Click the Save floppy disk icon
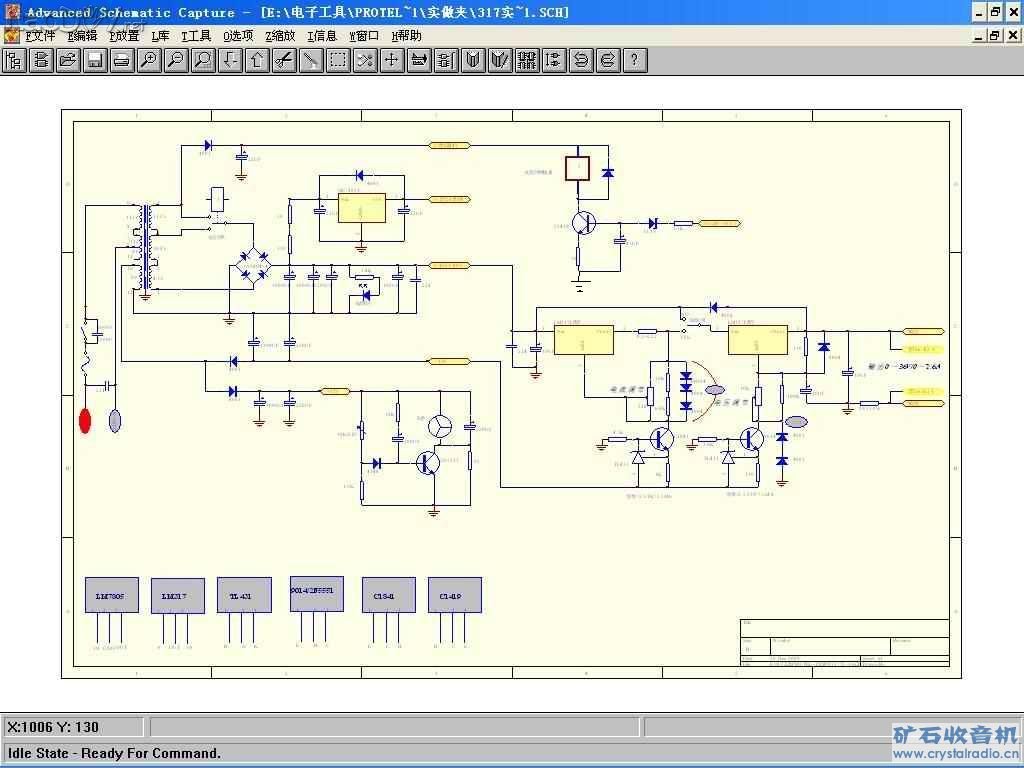 point(95,60)
